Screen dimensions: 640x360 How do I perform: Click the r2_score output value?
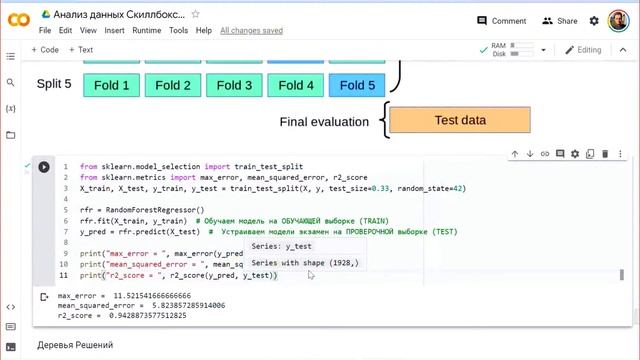(x=147, y=316)
